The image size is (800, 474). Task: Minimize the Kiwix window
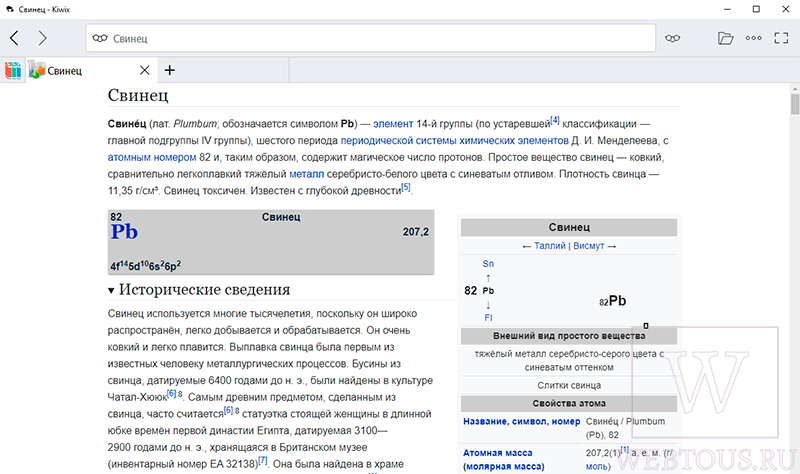click(x=728, y=9)
